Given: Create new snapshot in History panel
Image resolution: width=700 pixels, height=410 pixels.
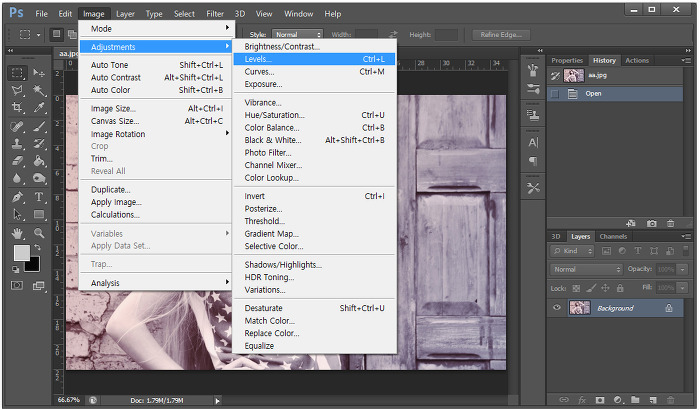Looking at the screenshot, I should click(652, 223).
